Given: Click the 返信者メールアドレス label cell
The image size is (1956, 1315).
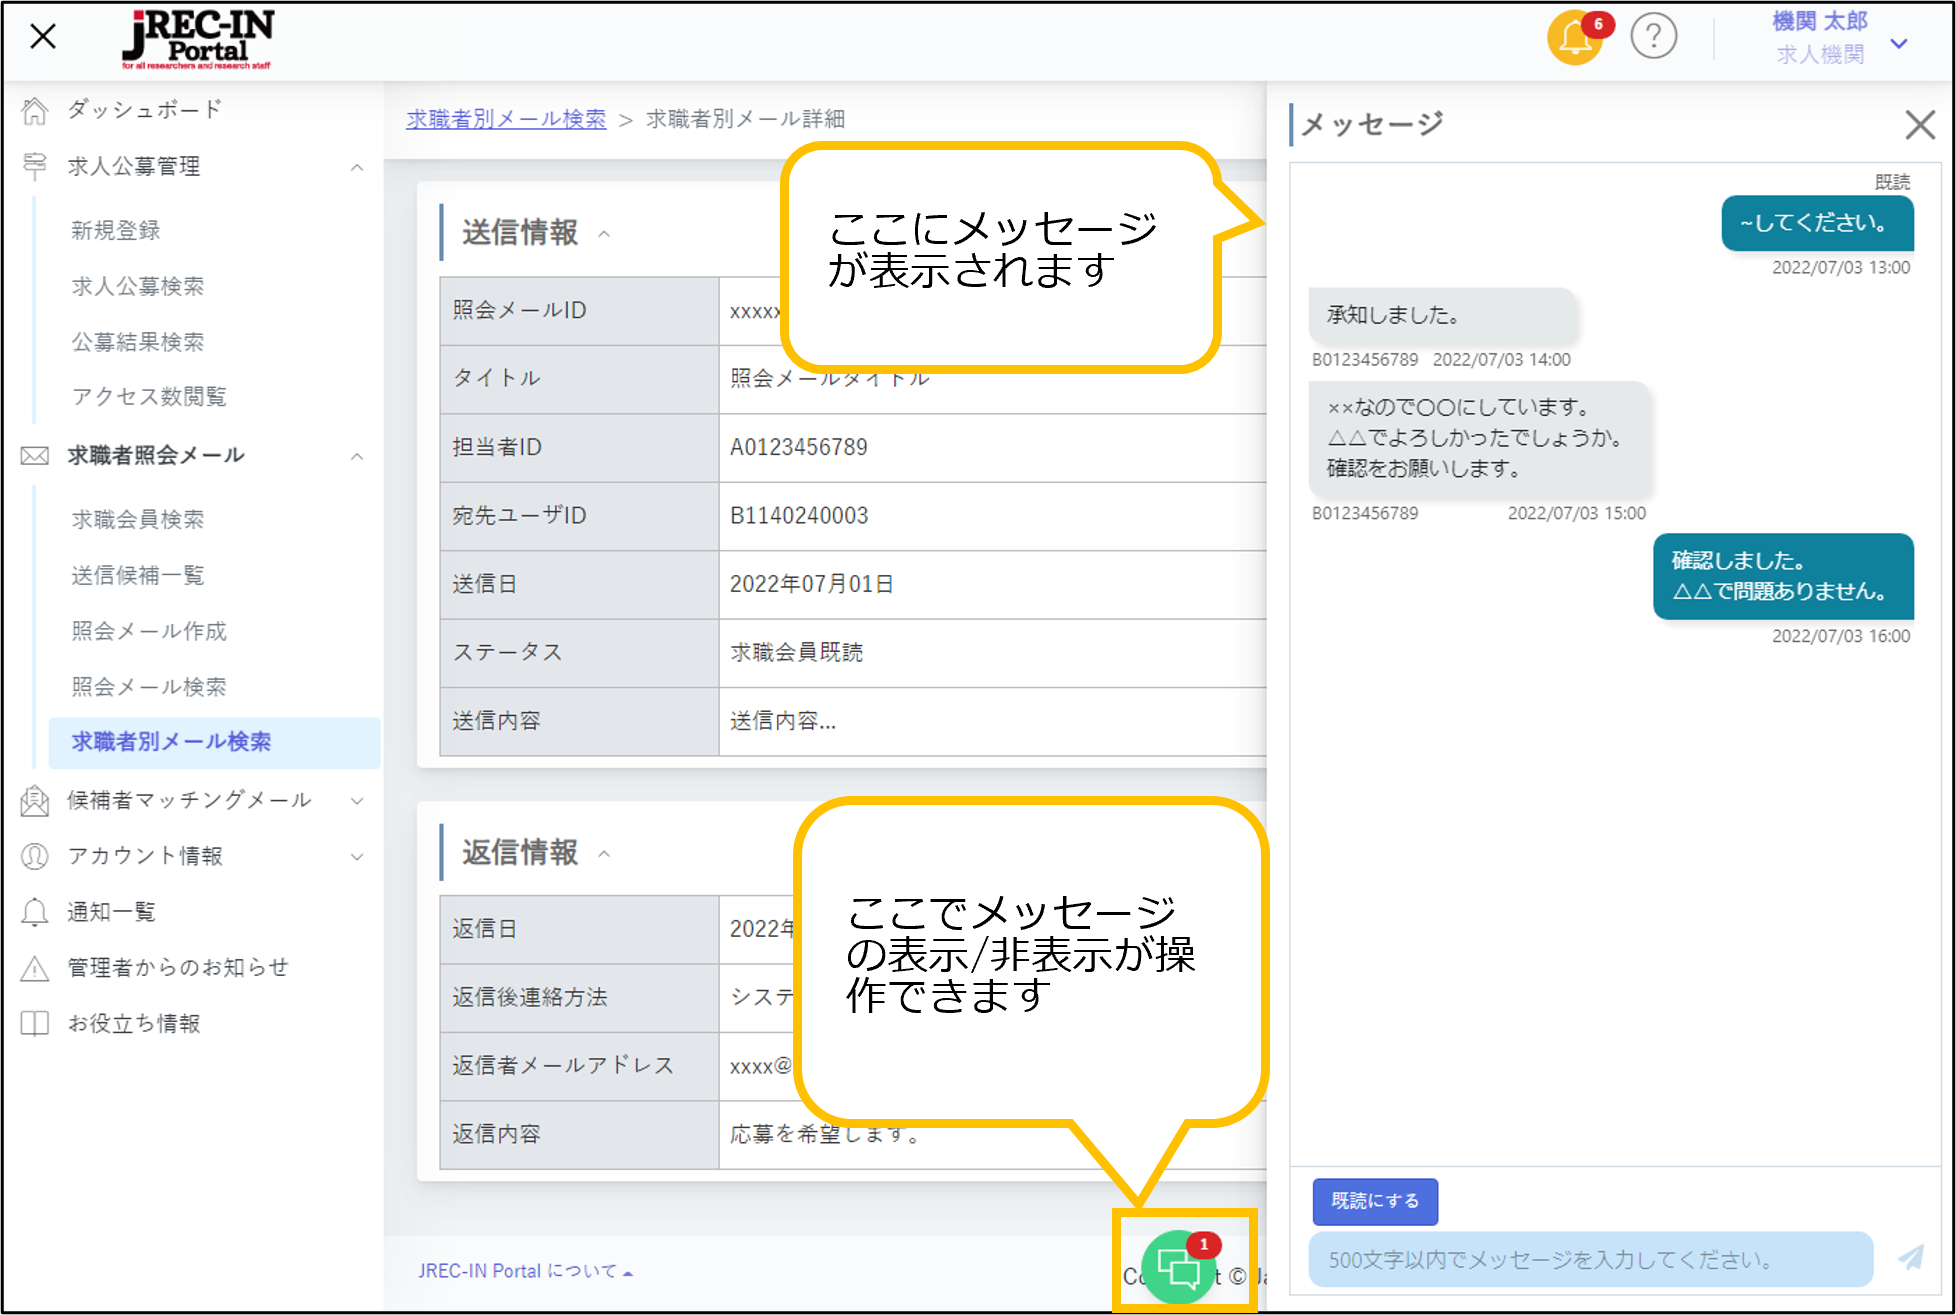Looking at the screenshot, I should 579,1066.
